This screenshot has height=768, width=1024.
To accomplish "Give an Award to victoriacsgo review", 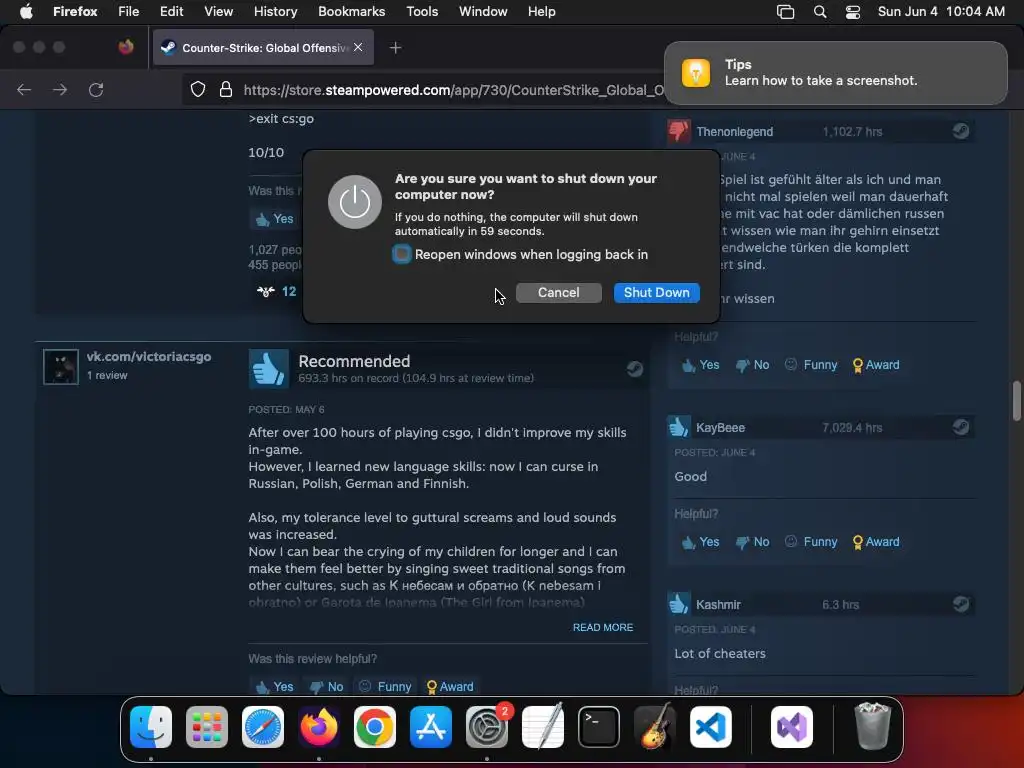I will [450, 686].
